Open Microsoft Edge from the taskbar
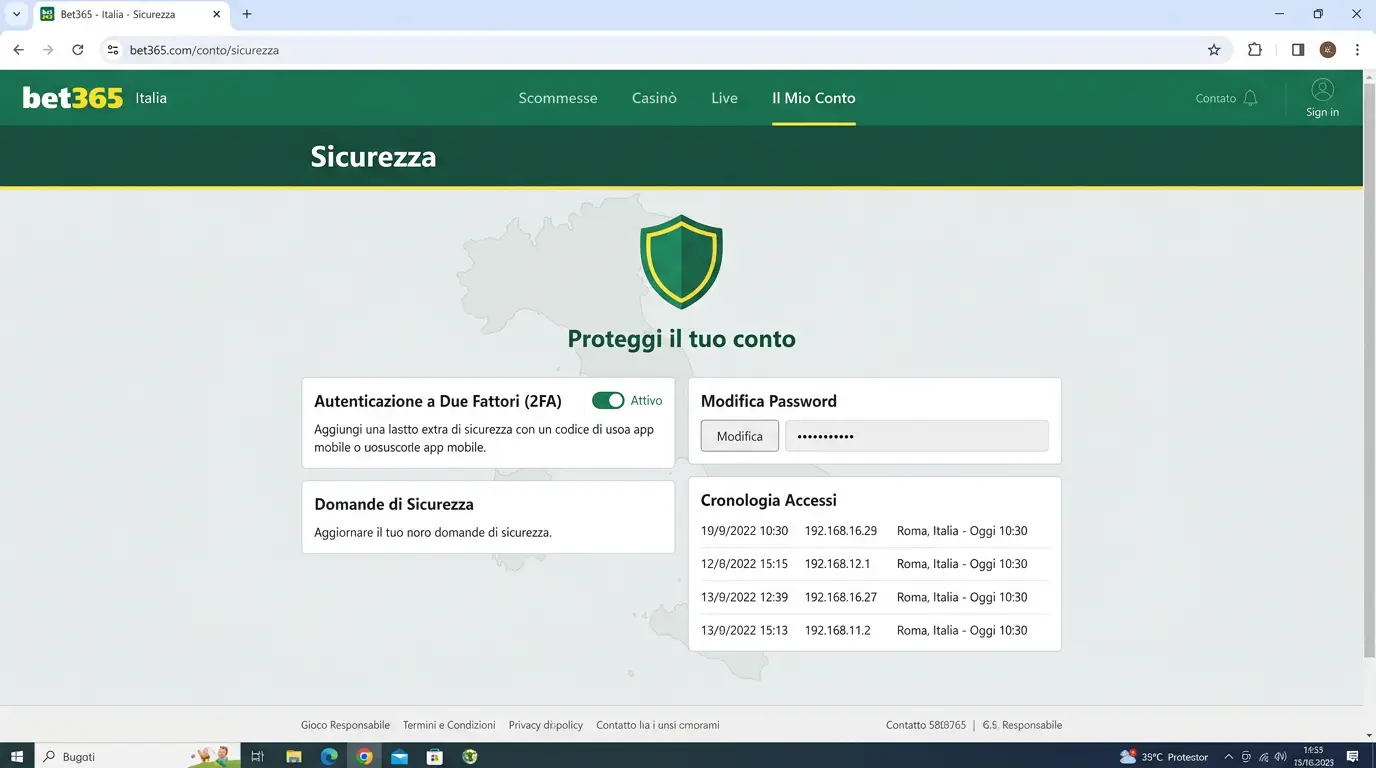Image resolution: width=1376 pixels, height=768 pixels. (x=329, y=757)
